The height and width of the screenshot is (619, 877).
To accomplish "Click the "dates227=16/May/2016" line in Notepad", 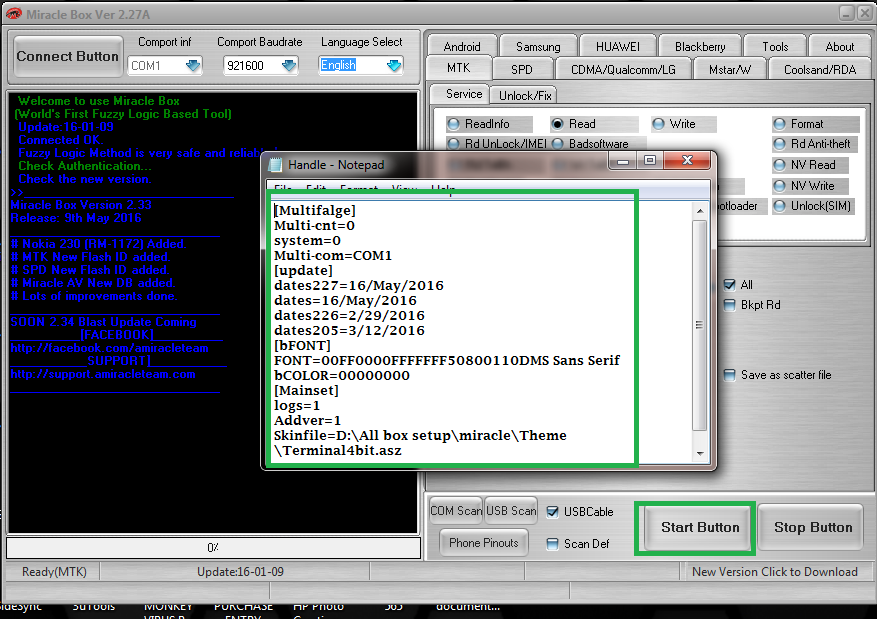I will tap(359, 285).
